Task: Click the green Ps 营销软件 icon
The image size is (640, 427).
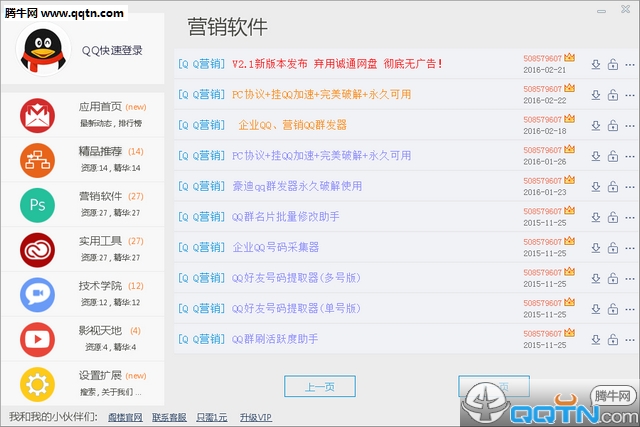Action: [39, 204]
